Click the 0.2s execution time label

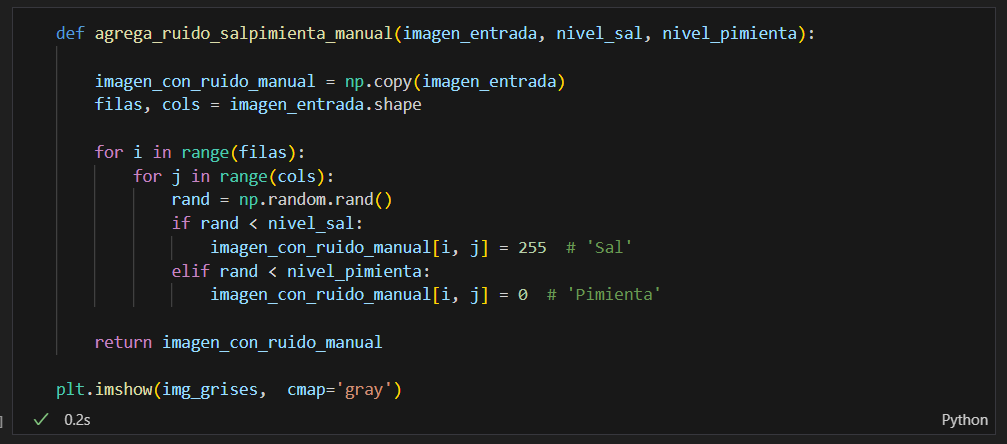(77, 421)
